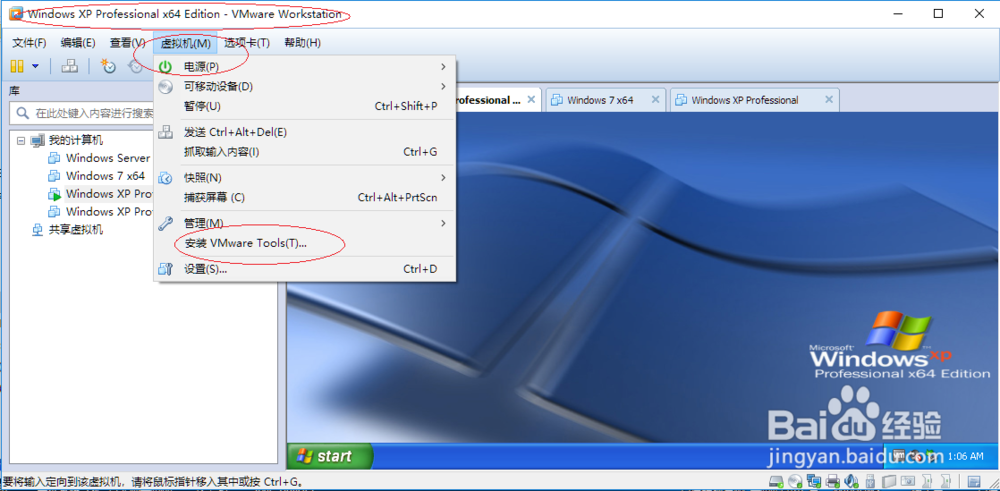Click the sound card status bar icon

tap(851, 481)
